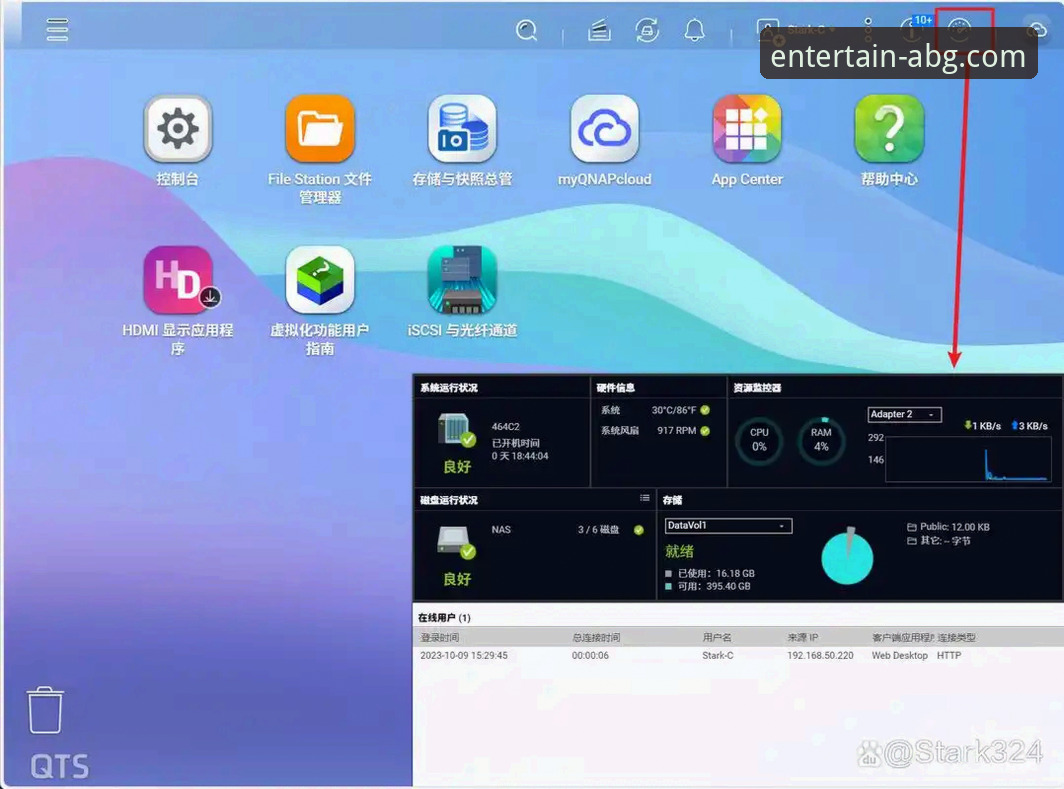Viewport: 1064px width, 789px height.
Task: Click the 917 RPM fan speed
Action: pyautogui.click(x=677, y=431)
